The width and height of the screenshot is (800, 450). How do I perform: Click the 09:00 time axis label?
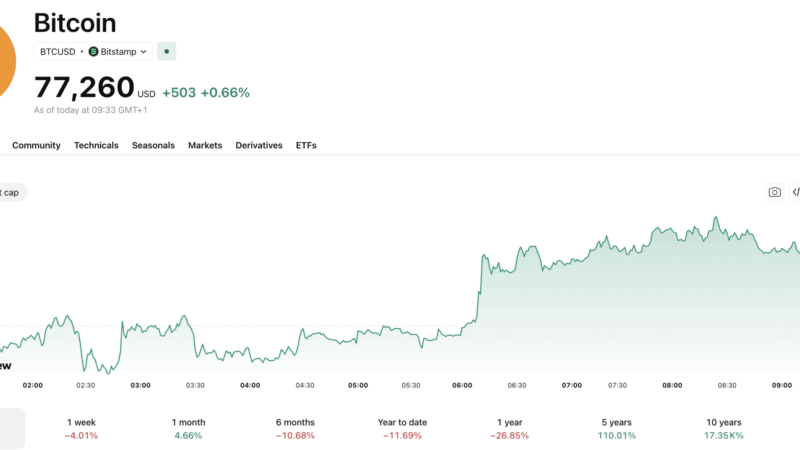click(782, 385)
